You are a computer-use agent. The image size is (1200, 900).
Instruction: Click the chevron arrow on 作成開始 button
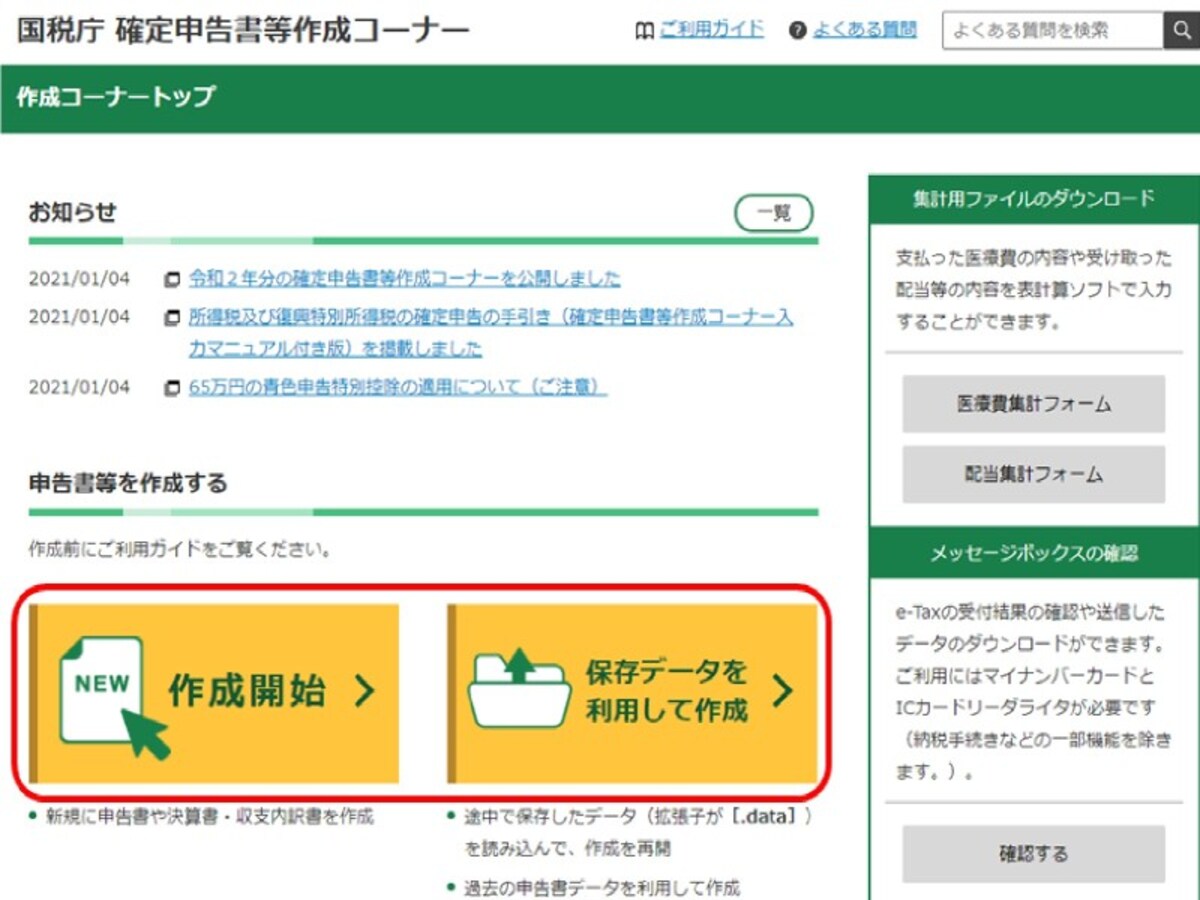click(x=365, y=690)
